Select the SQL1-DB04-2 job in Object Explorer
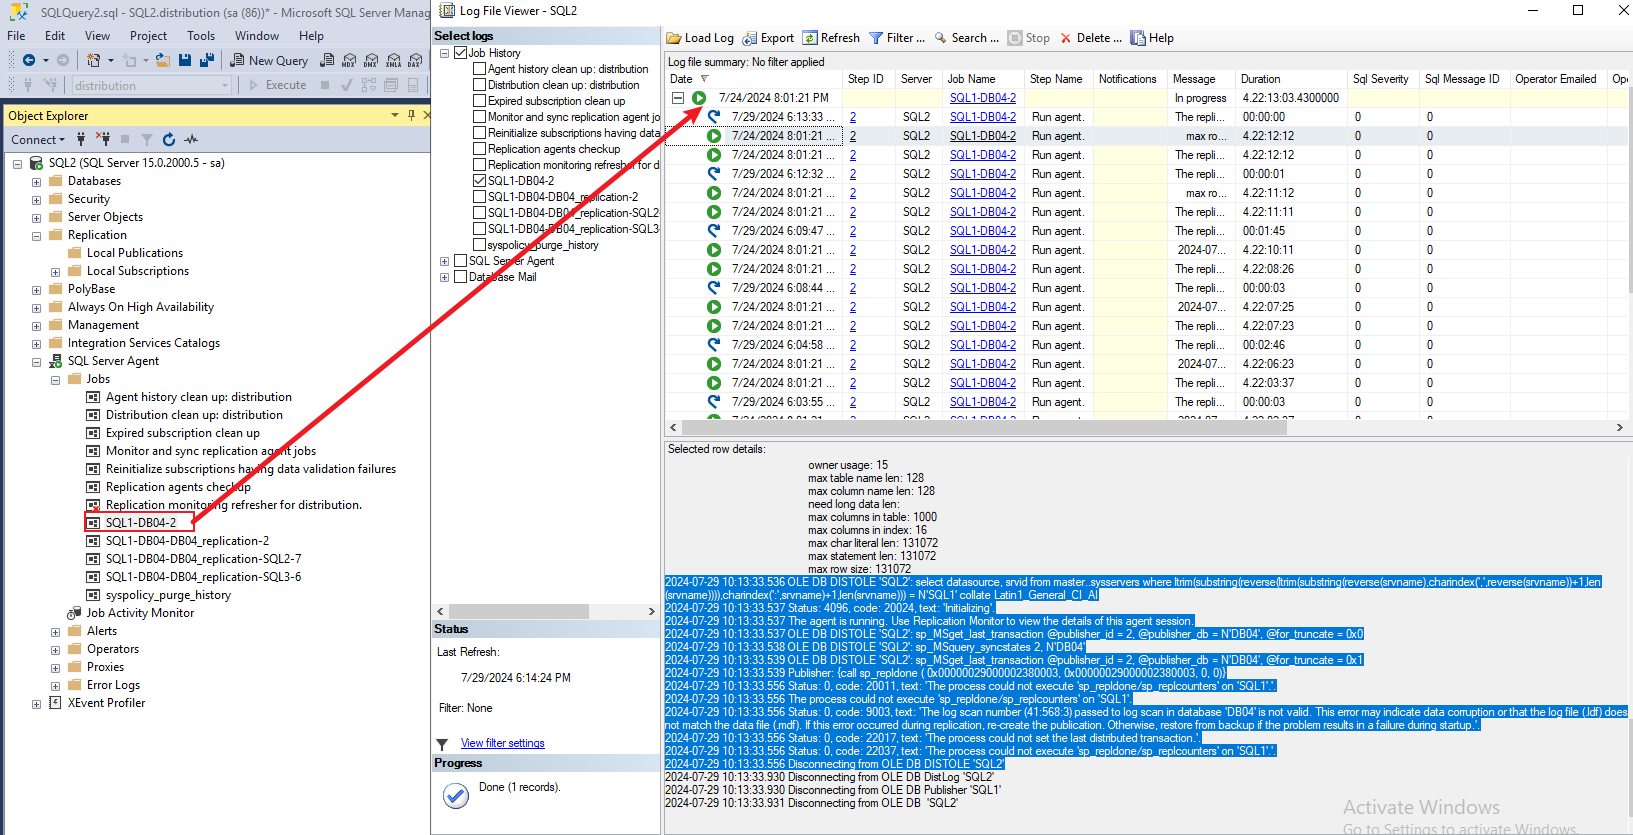The height and width of the screenshot is (835, 1633). [141, 523]
